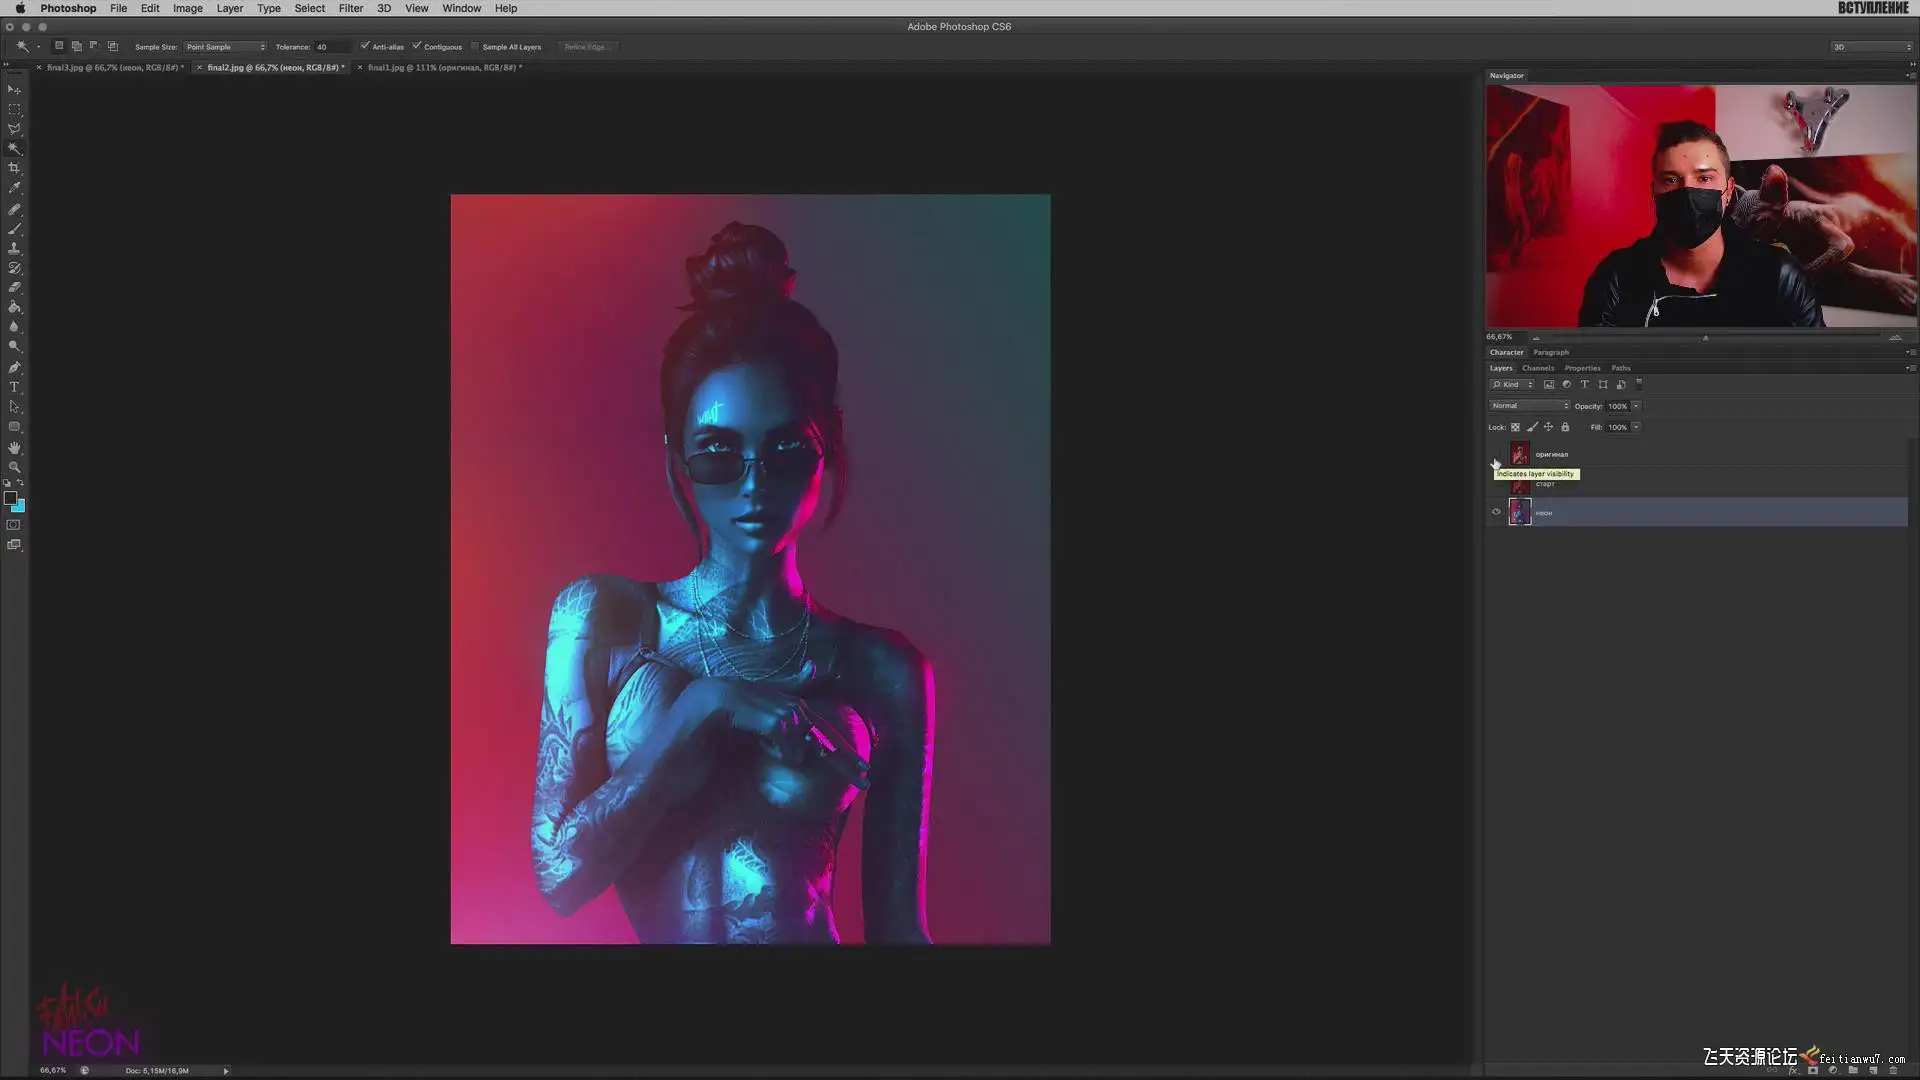Select the Magic Wand tool
This screenshot has width=1920, height=1080.
(x=14, y=148)
